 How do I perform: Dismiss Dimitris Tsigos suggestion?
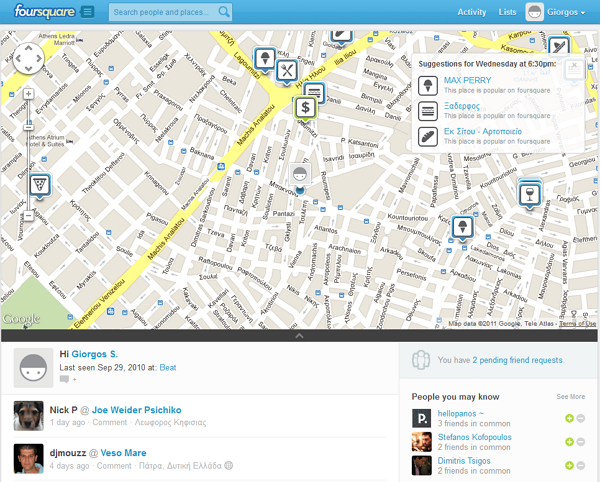(x=581, y=466)
